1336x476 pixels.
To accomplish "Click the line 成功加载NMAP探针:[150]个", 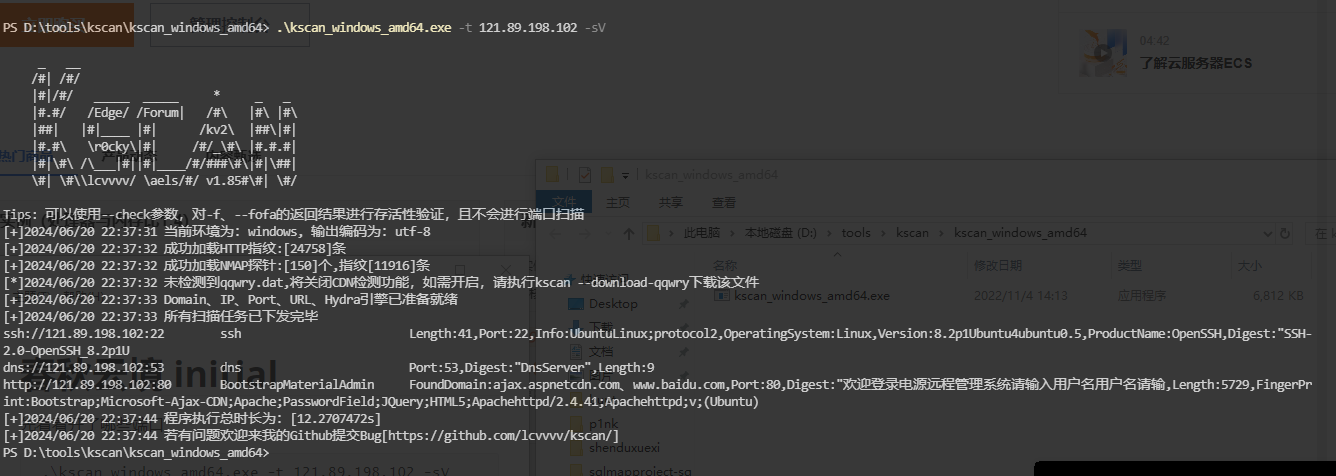I will [217, 265].
